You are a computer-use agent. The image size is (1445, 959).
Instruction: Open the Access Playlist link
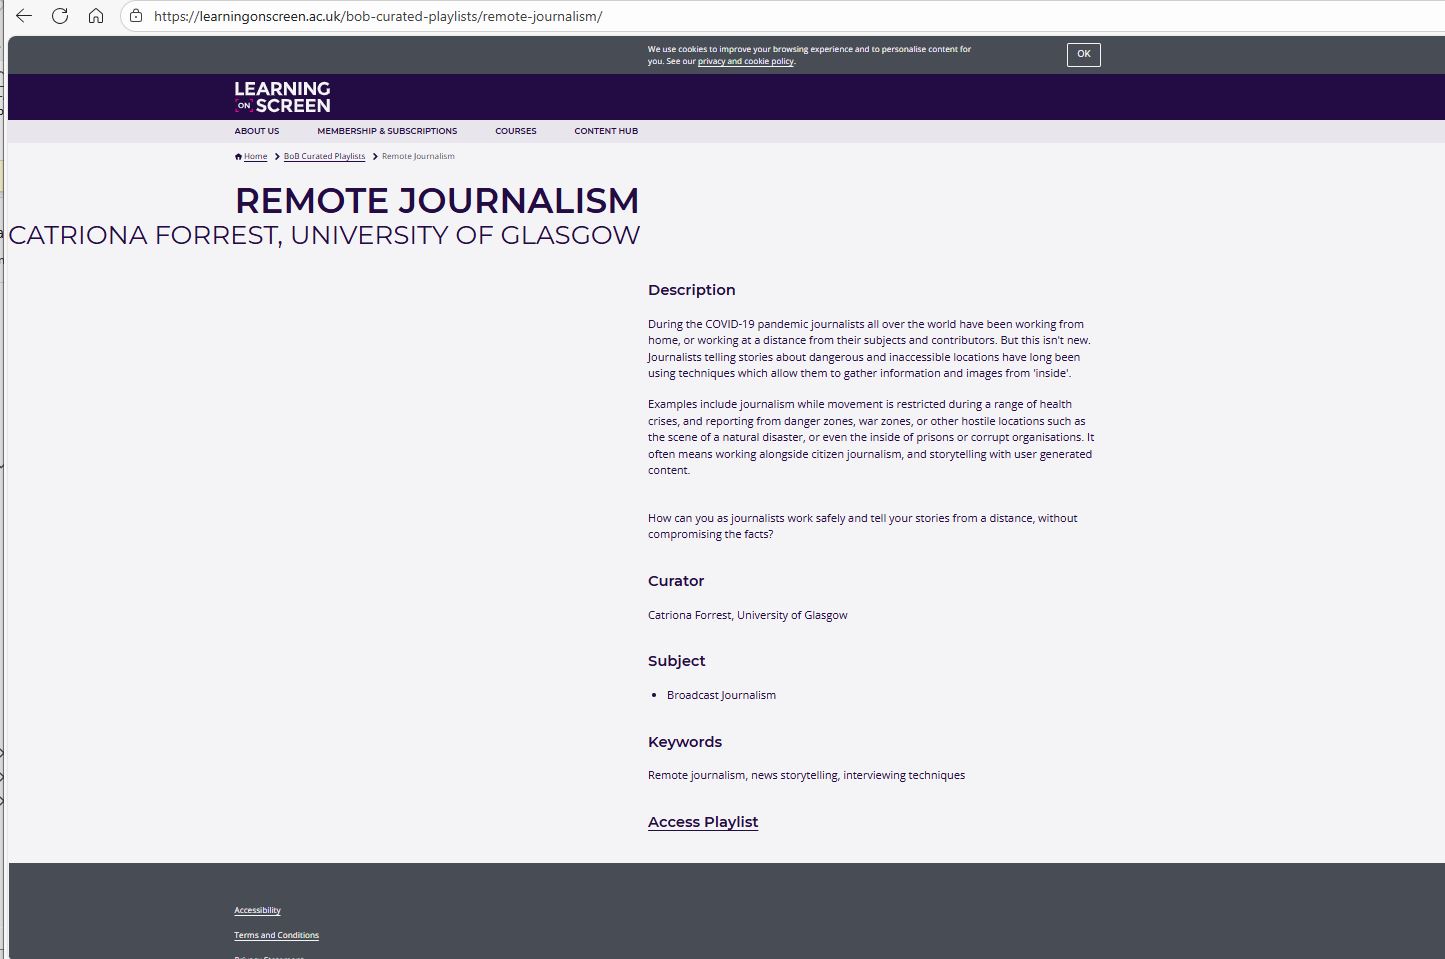(703, 822)
